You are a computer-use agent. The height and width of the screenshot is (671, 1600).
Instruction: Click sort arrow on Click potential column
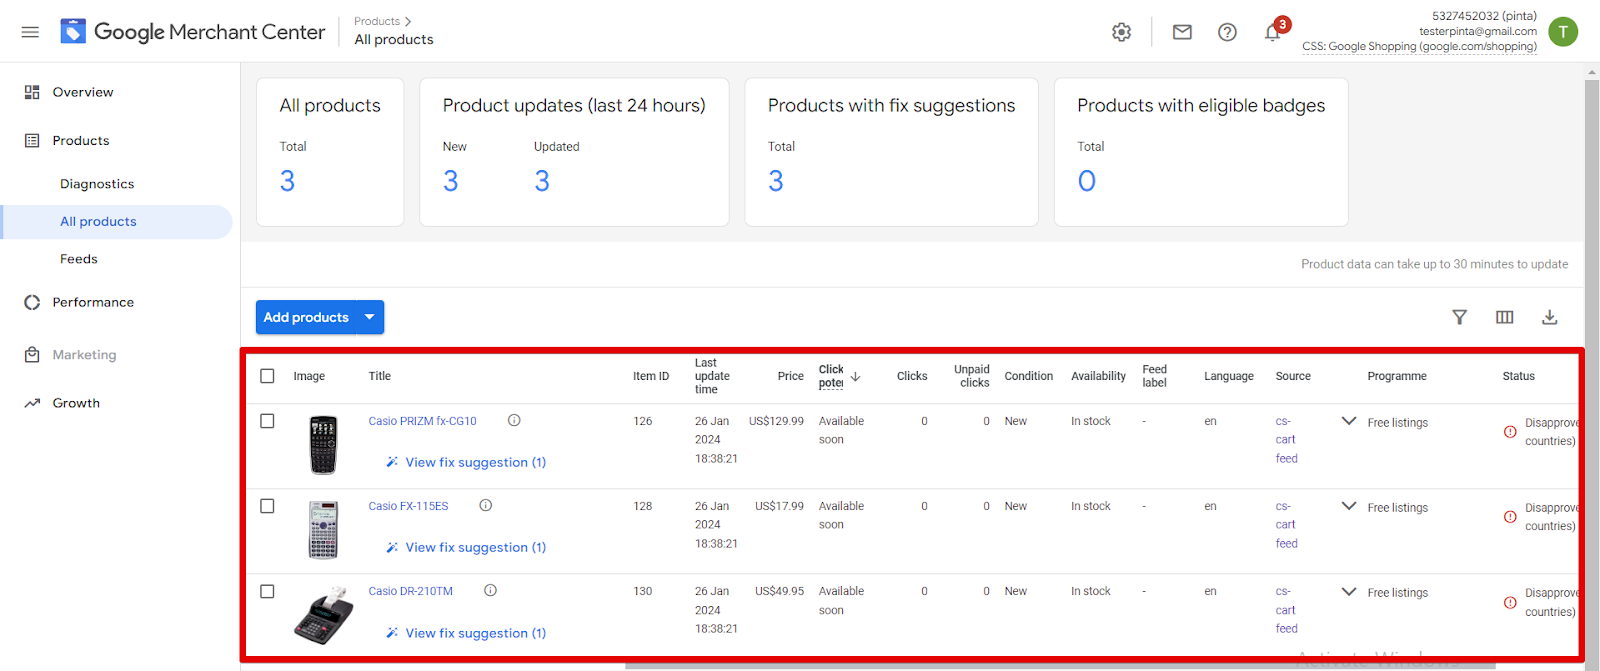click(855, 377)
